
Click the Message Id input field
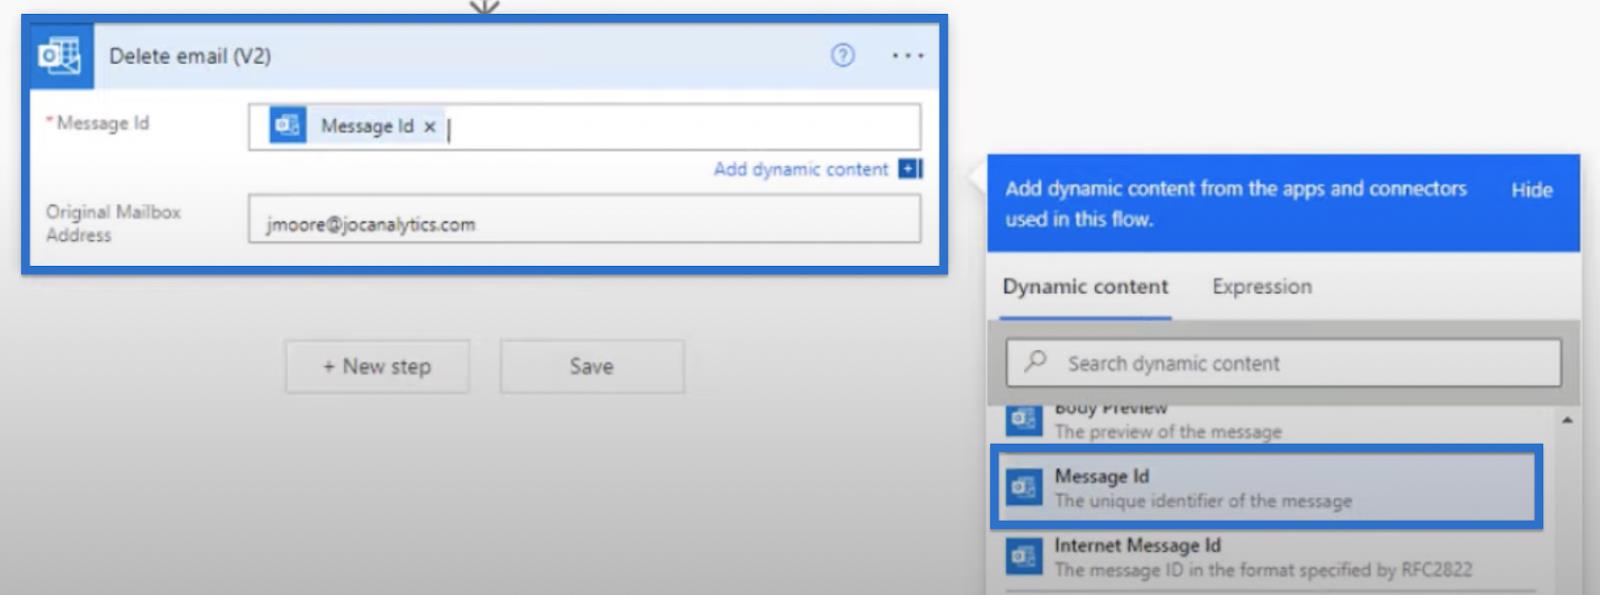584,127
